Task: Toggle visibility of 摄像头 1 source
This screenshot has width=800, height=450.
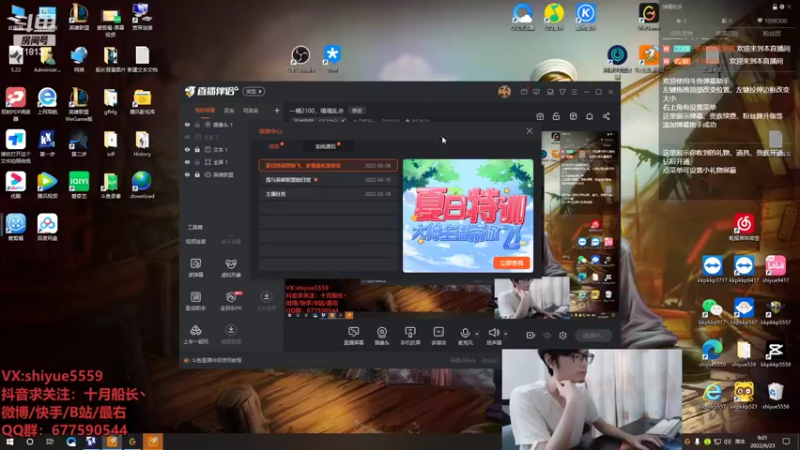Action: [x=187, y=125]
